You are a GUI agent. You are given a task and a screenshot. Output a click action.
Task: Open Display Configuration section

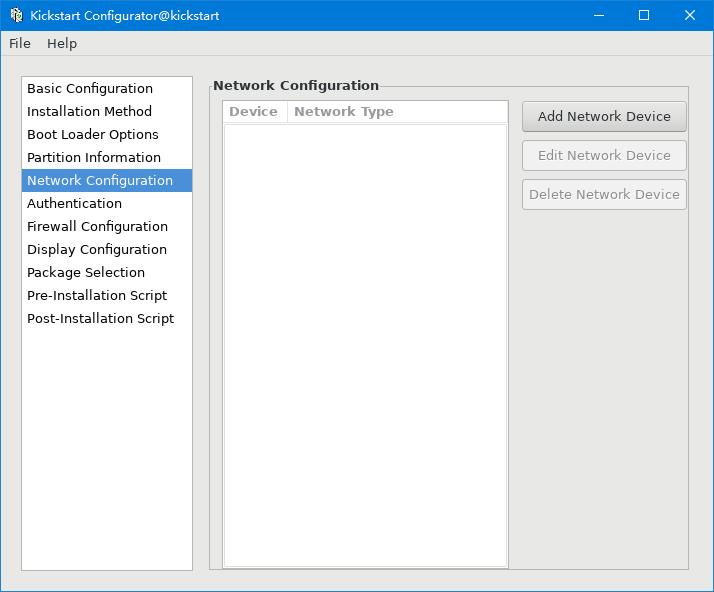tap(107, 250)
